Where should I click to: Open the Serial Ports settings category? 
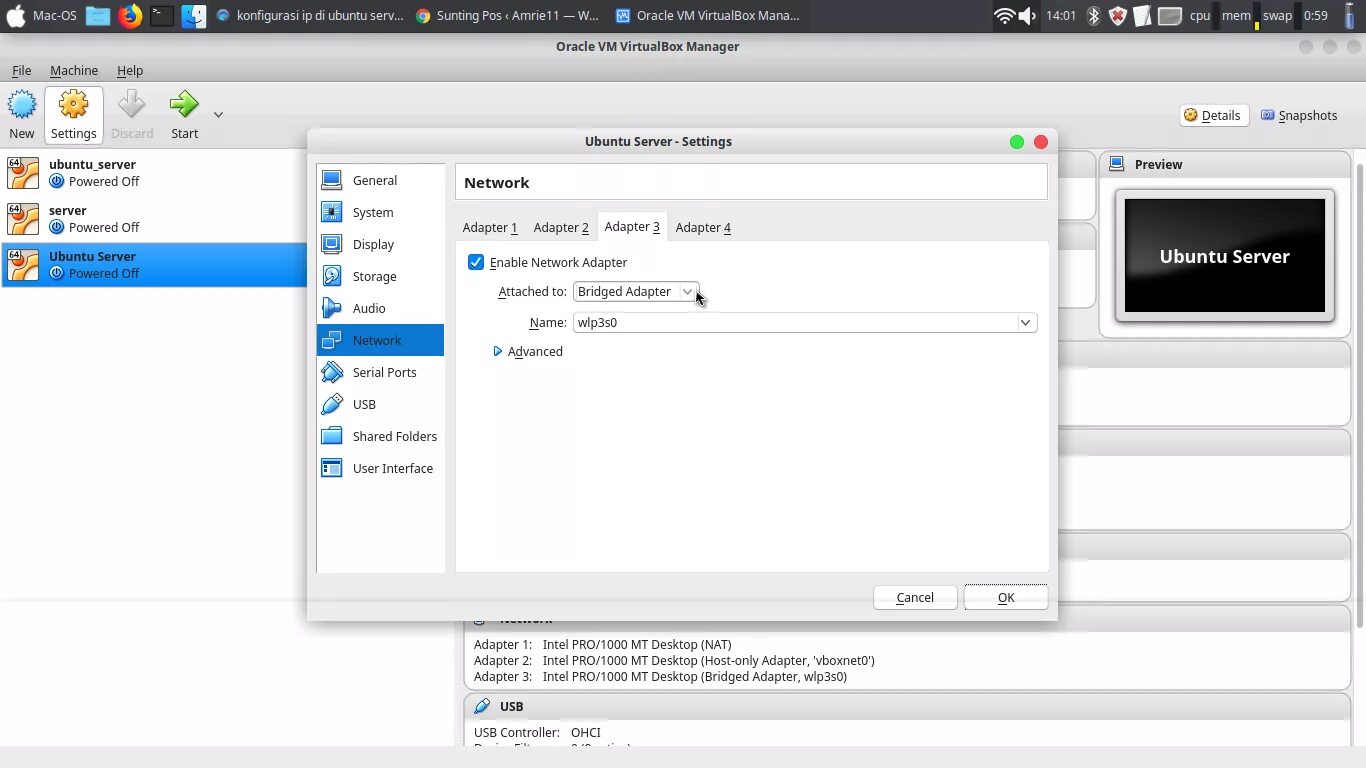[380, 372]
